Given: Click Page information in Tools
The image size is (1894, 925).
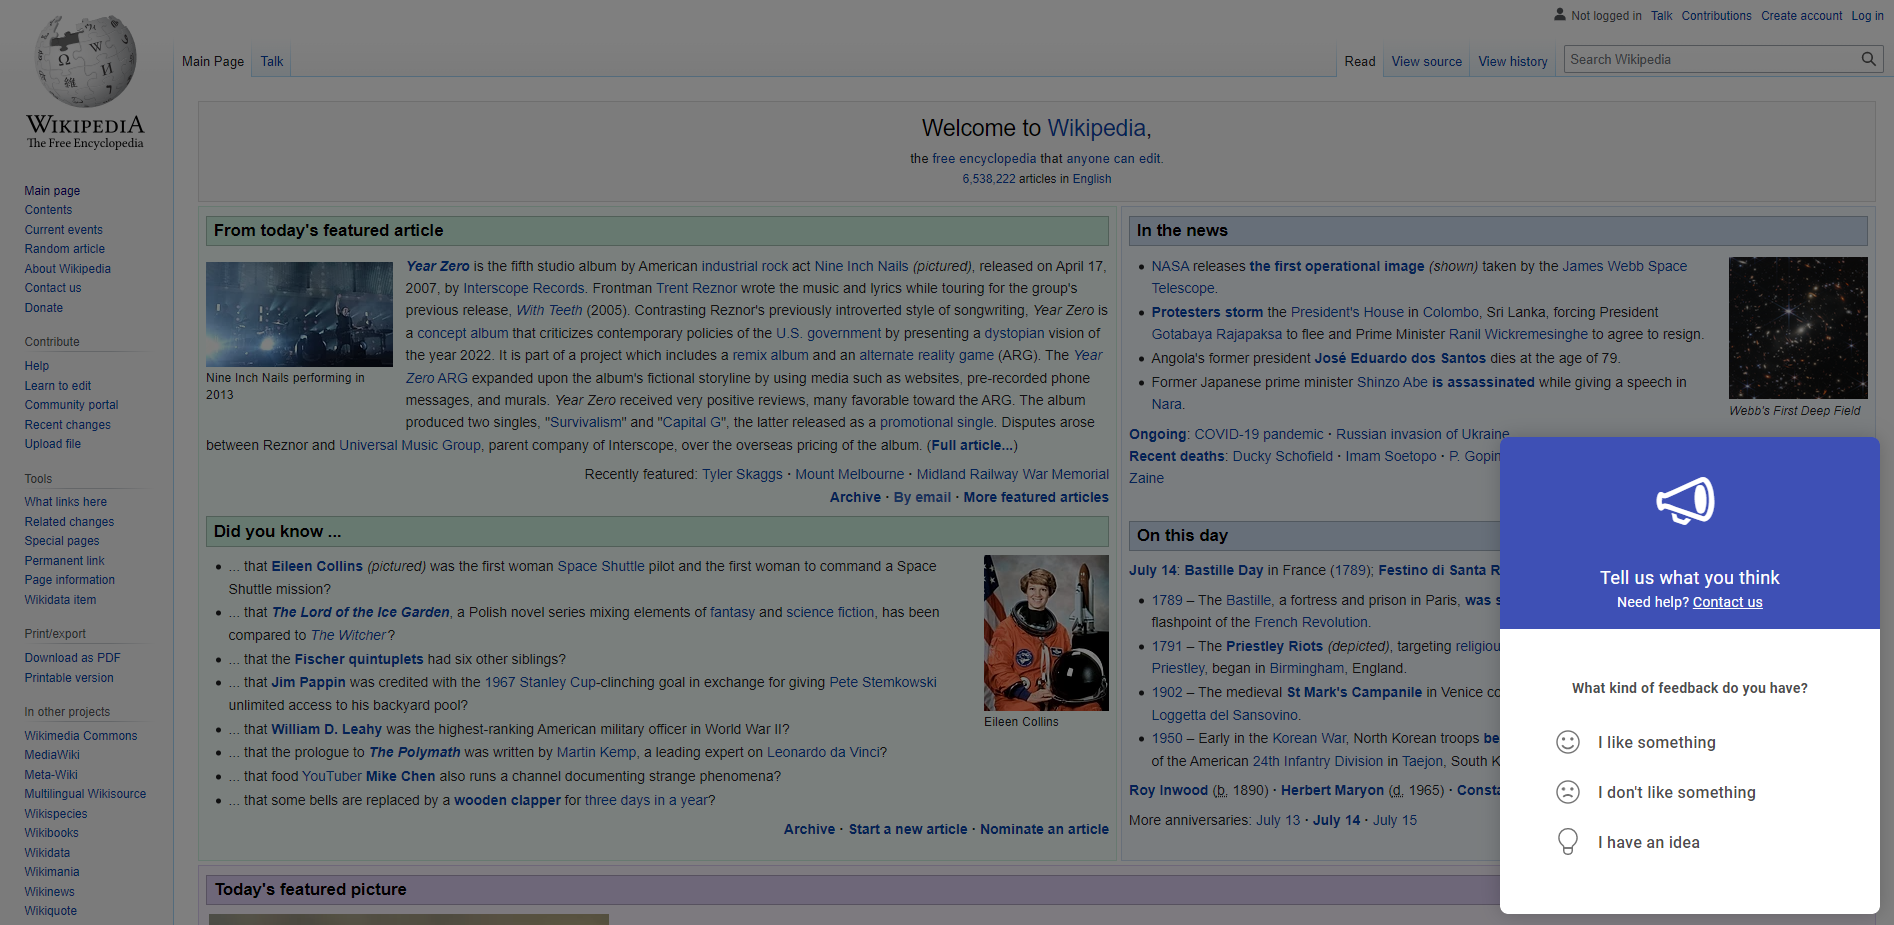Looking at the screenshot, I should tap(70, 580).
